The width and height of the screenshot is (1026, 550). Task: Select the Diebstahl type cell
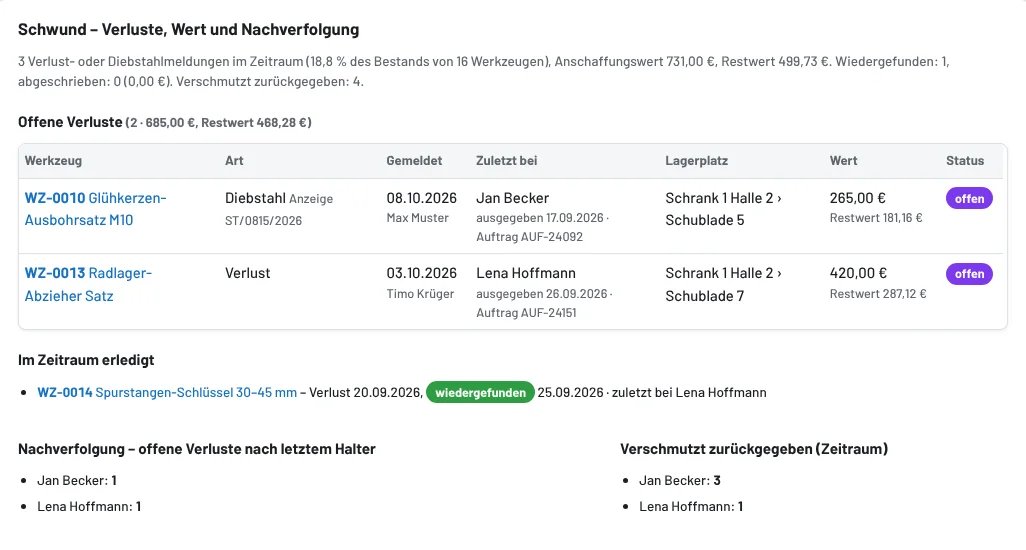pos(255,198)
